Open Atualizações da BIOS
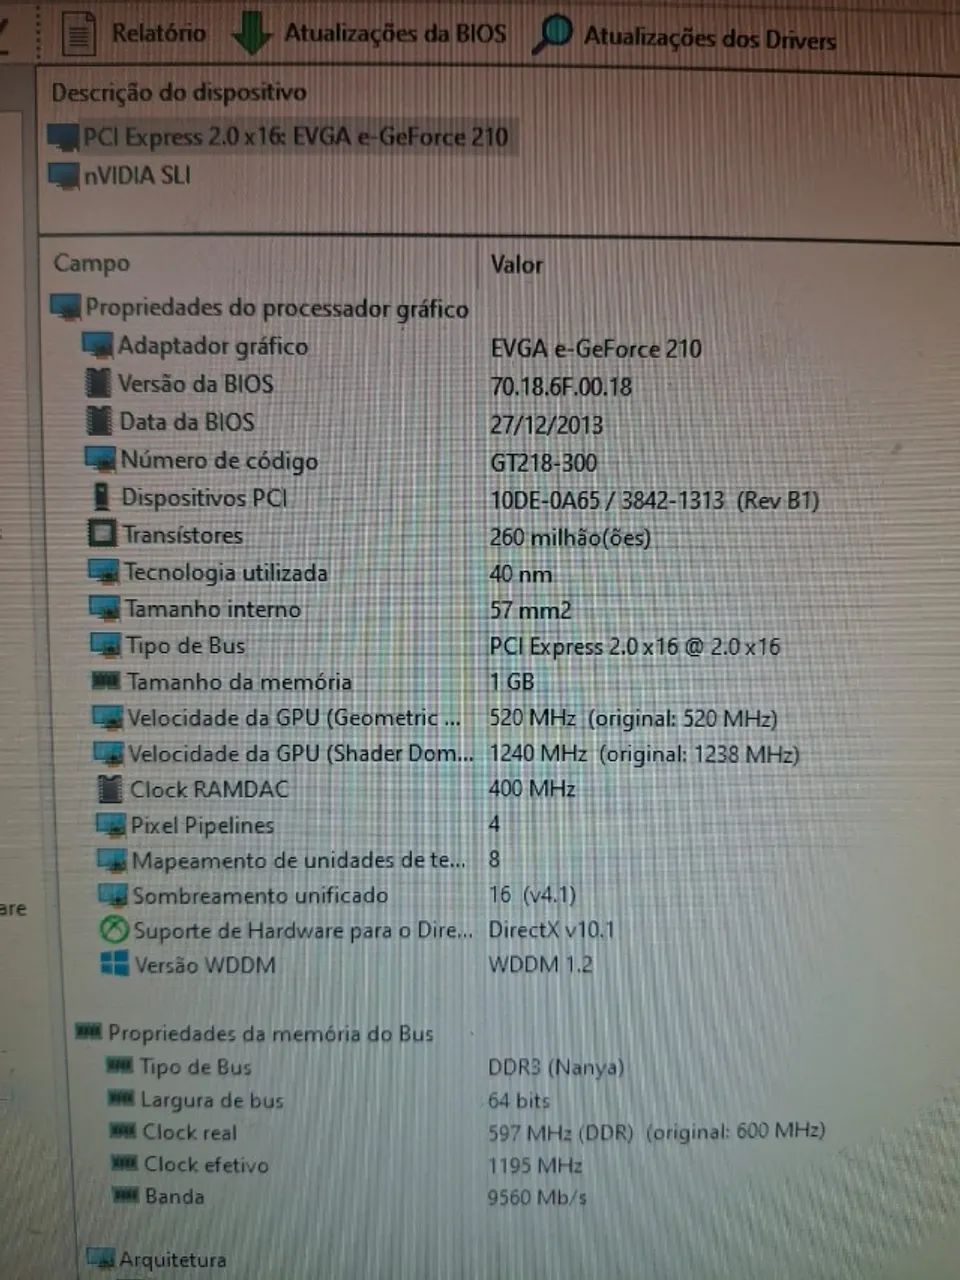 coord(369,33)
